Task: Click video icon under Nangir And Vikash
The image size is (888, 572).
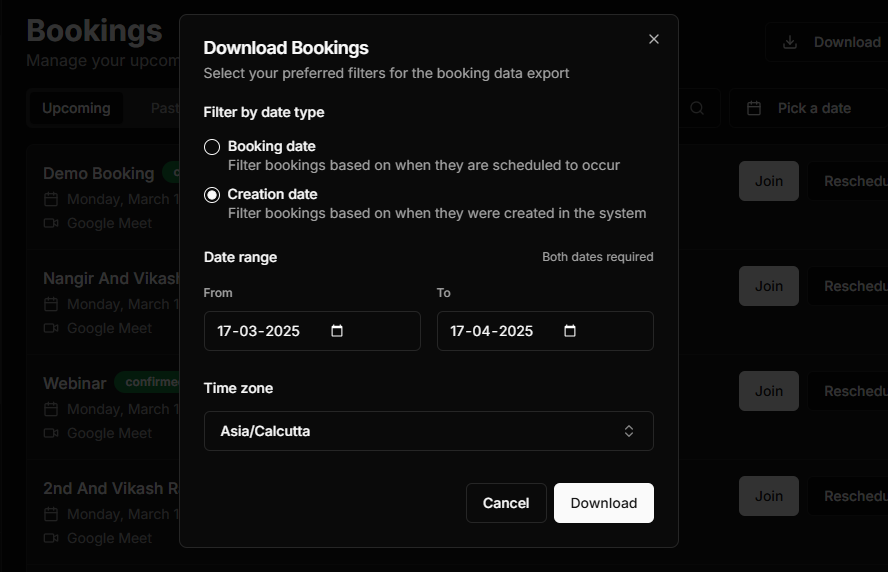Action: click(x=51, y=328)
